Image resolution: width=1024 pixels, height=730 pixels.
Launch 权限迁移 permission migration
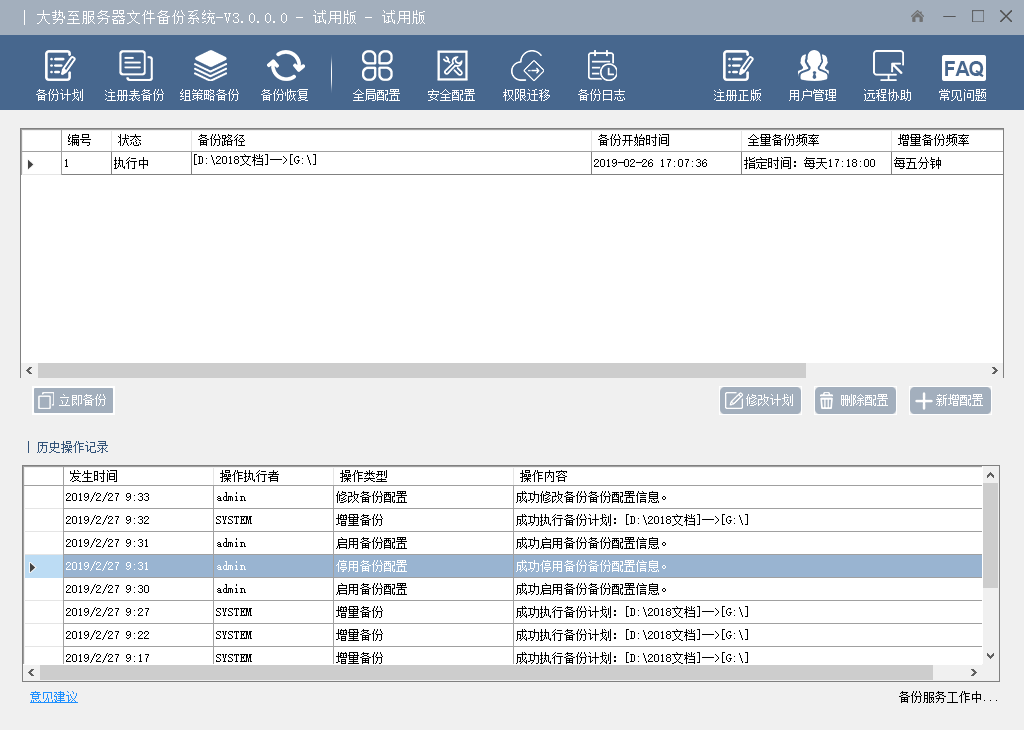click(526, 76)
